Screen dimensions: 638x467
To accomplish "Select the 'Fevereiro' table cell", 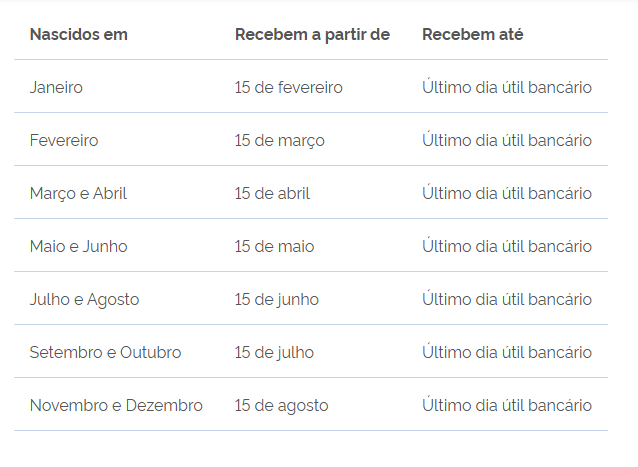I will (x=64, y=141).
